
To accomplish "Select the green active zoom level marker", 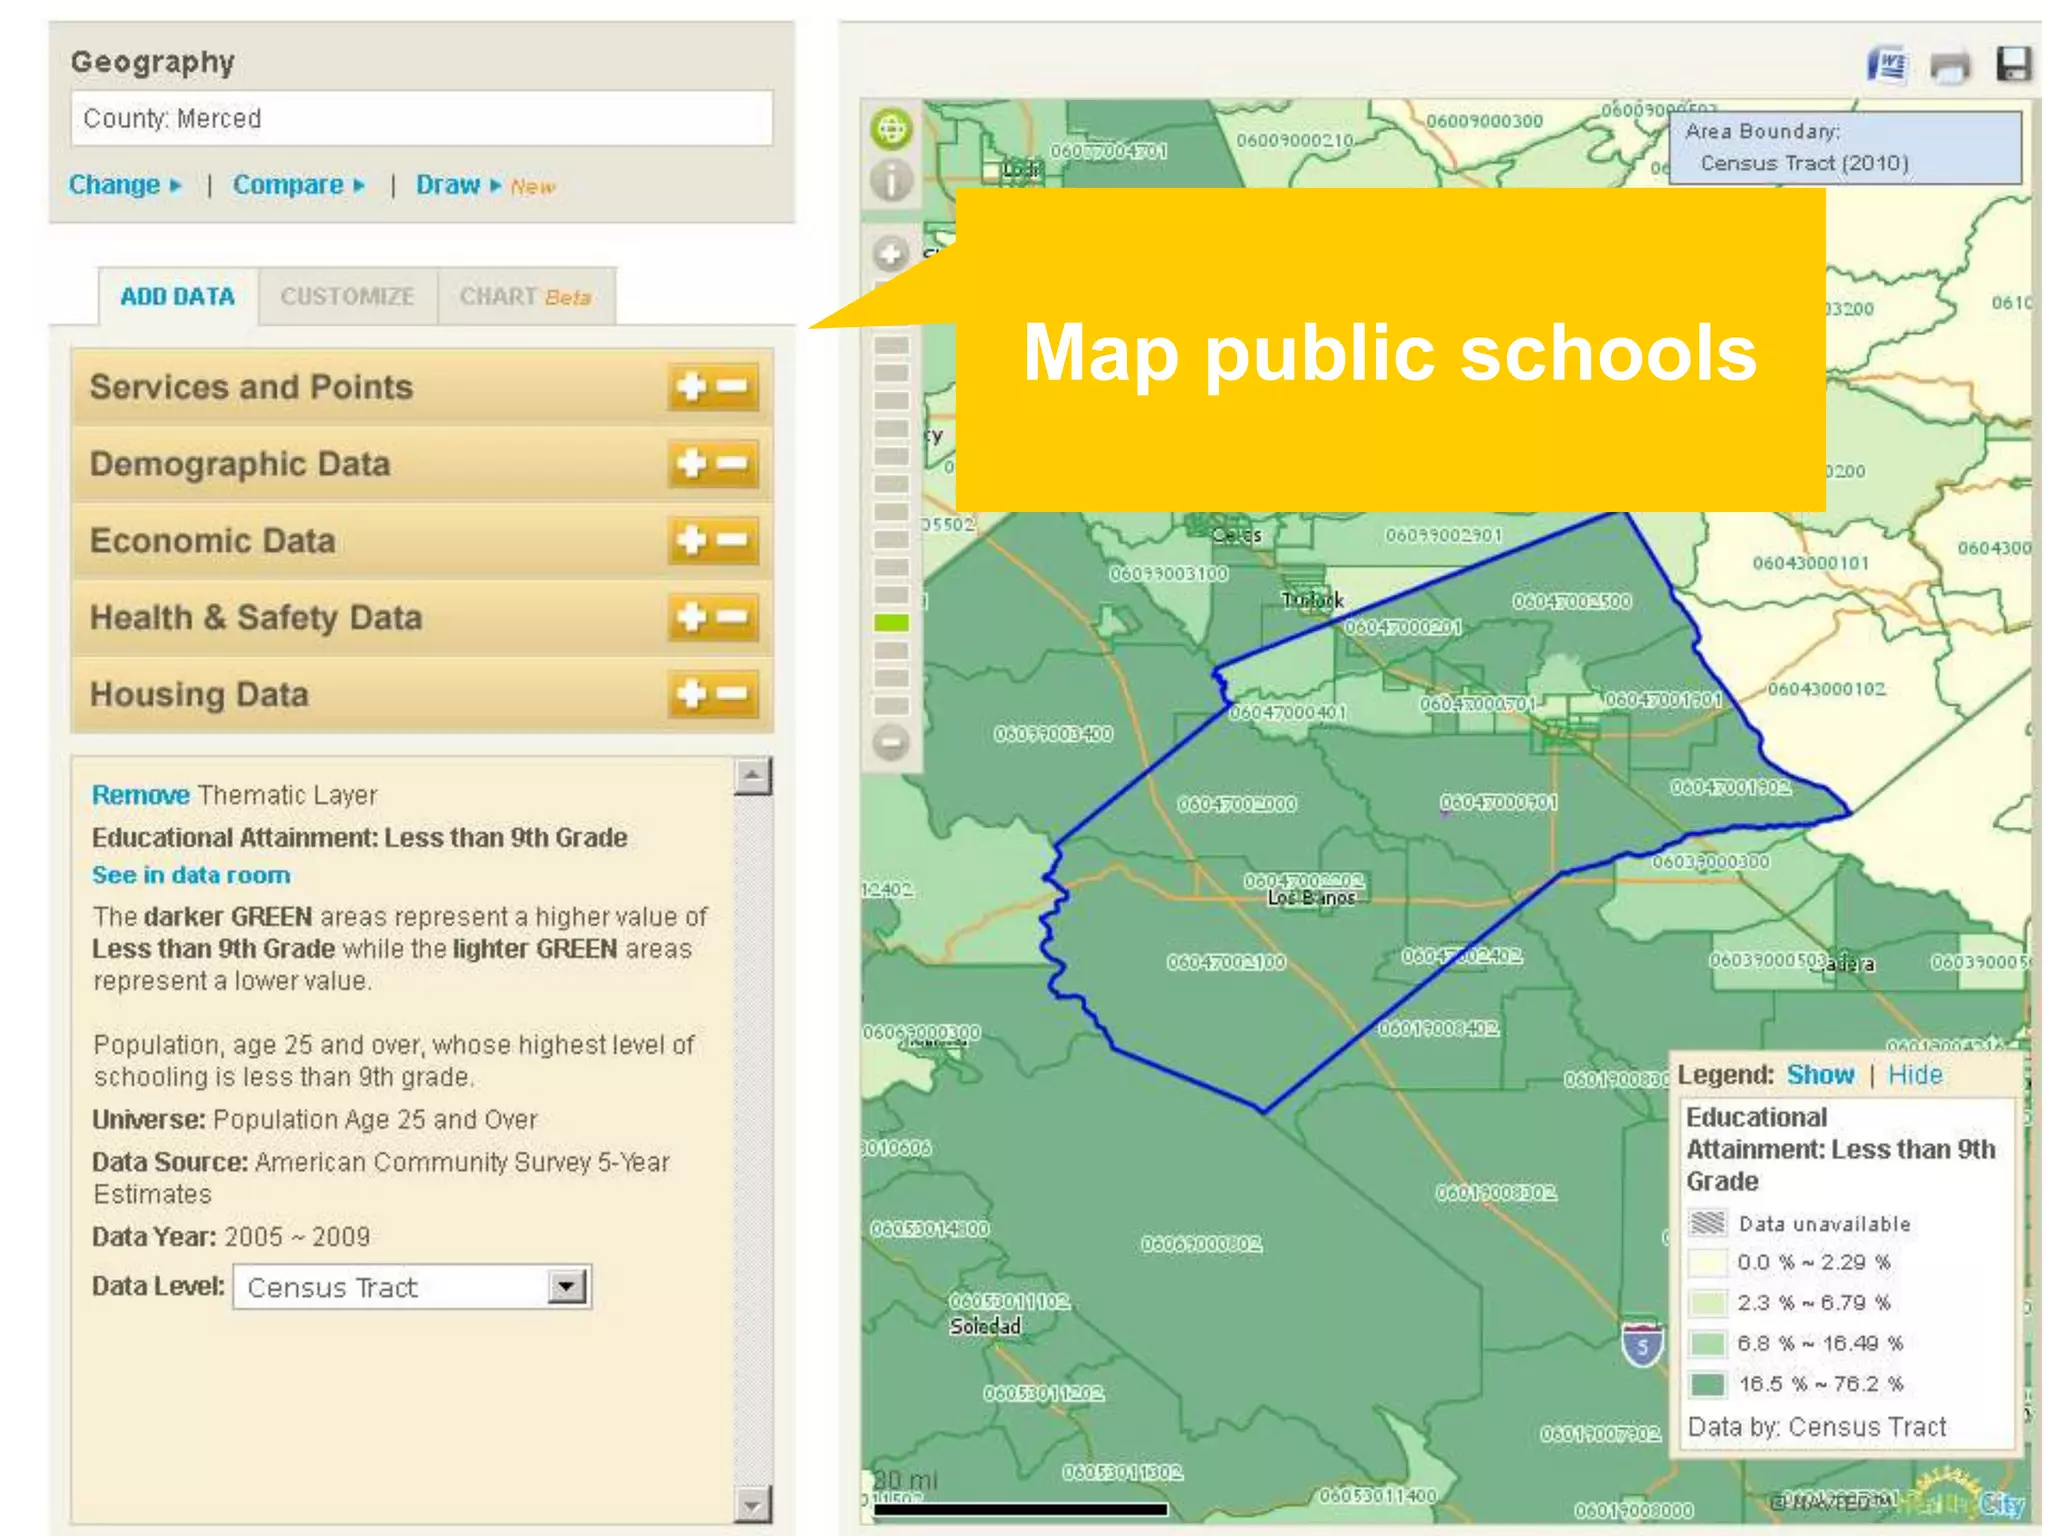I will point(891,623).
